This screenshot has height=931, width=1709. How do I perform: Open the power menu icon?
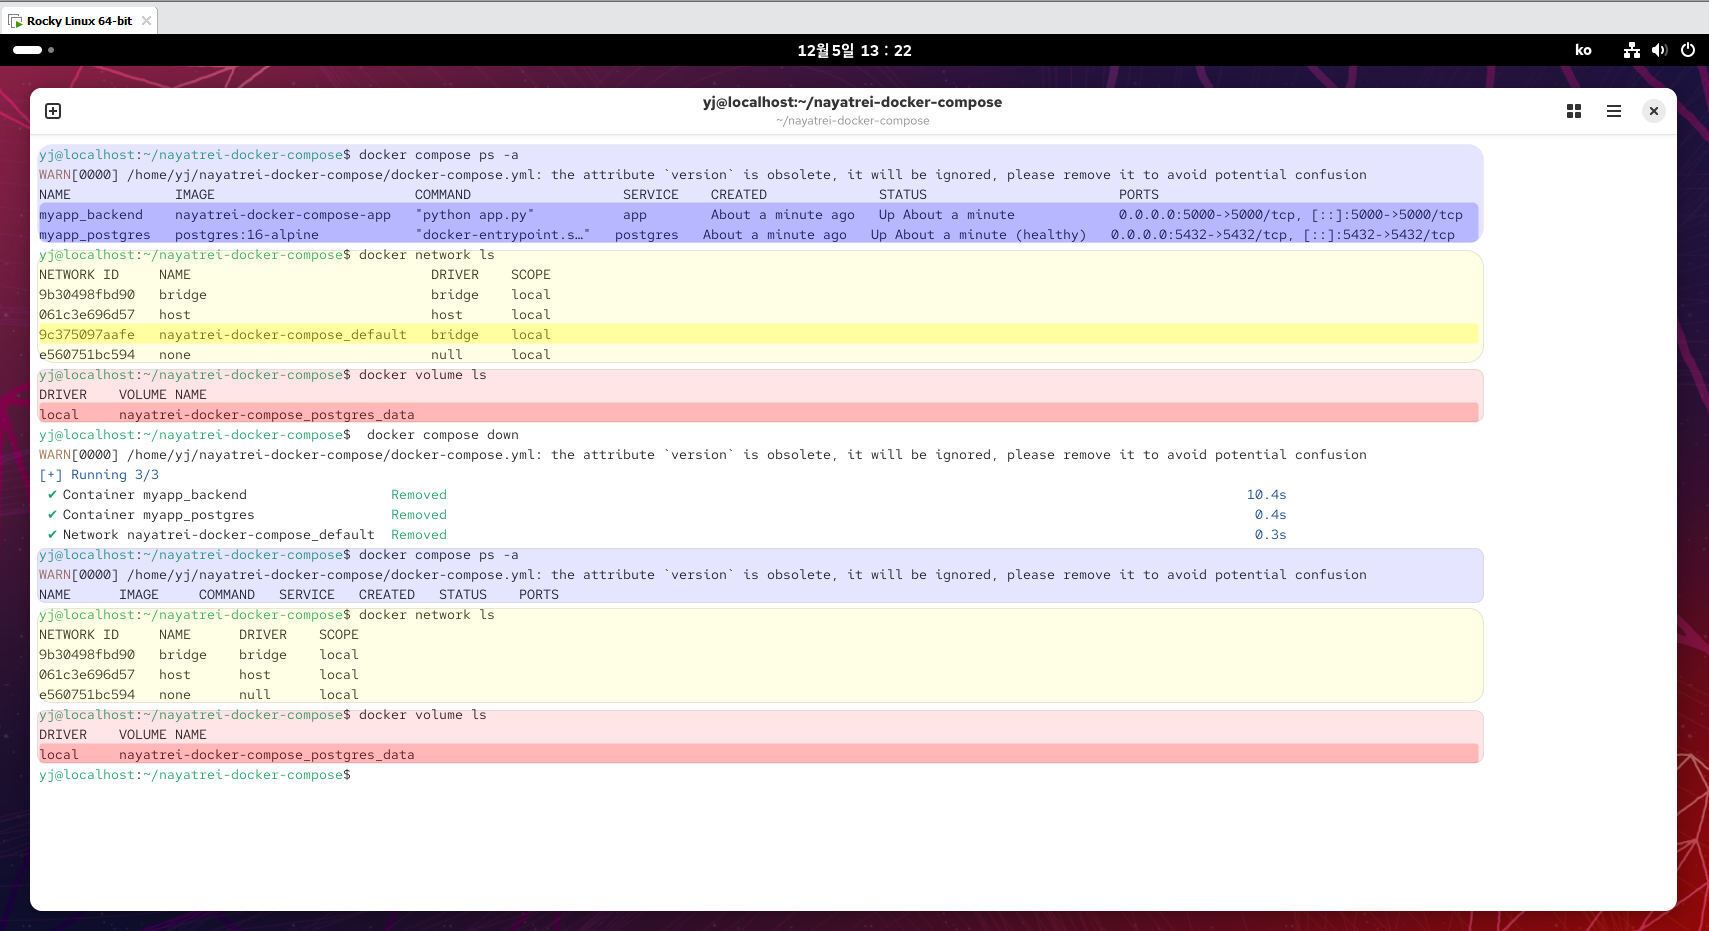pos(1688,50)
